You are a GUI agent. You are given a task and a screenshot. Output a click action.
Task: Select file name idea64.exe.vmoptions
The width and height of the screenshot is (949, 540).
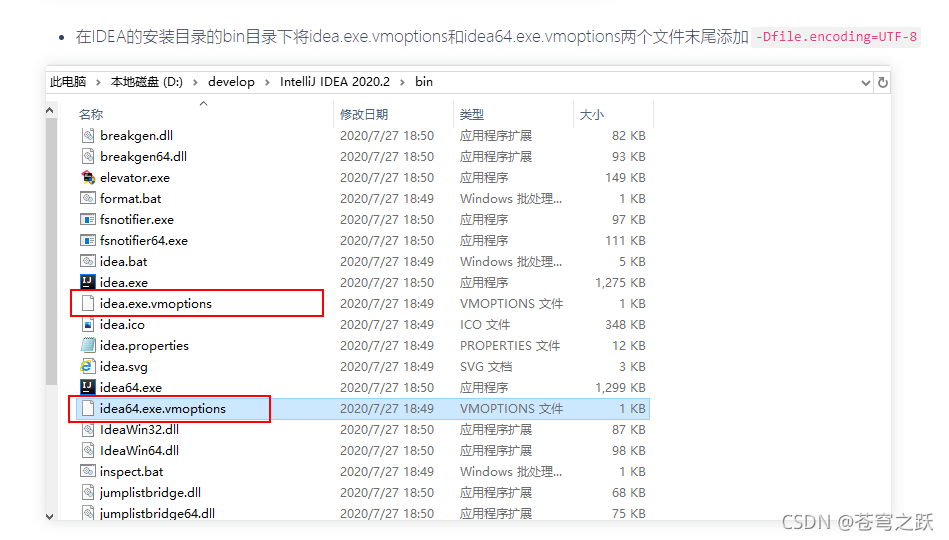(162, 409)
